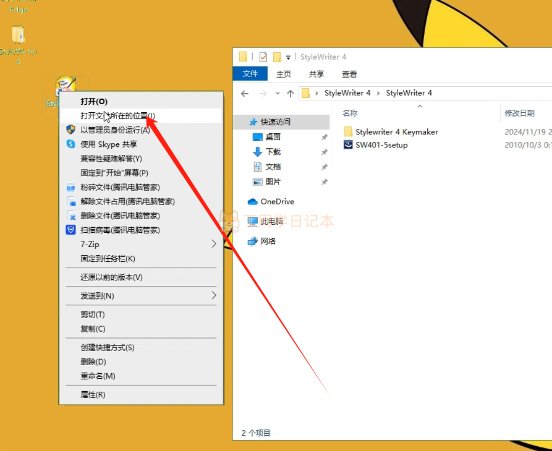Select 文档 in the navigation pane

click(x=273, y=167)
